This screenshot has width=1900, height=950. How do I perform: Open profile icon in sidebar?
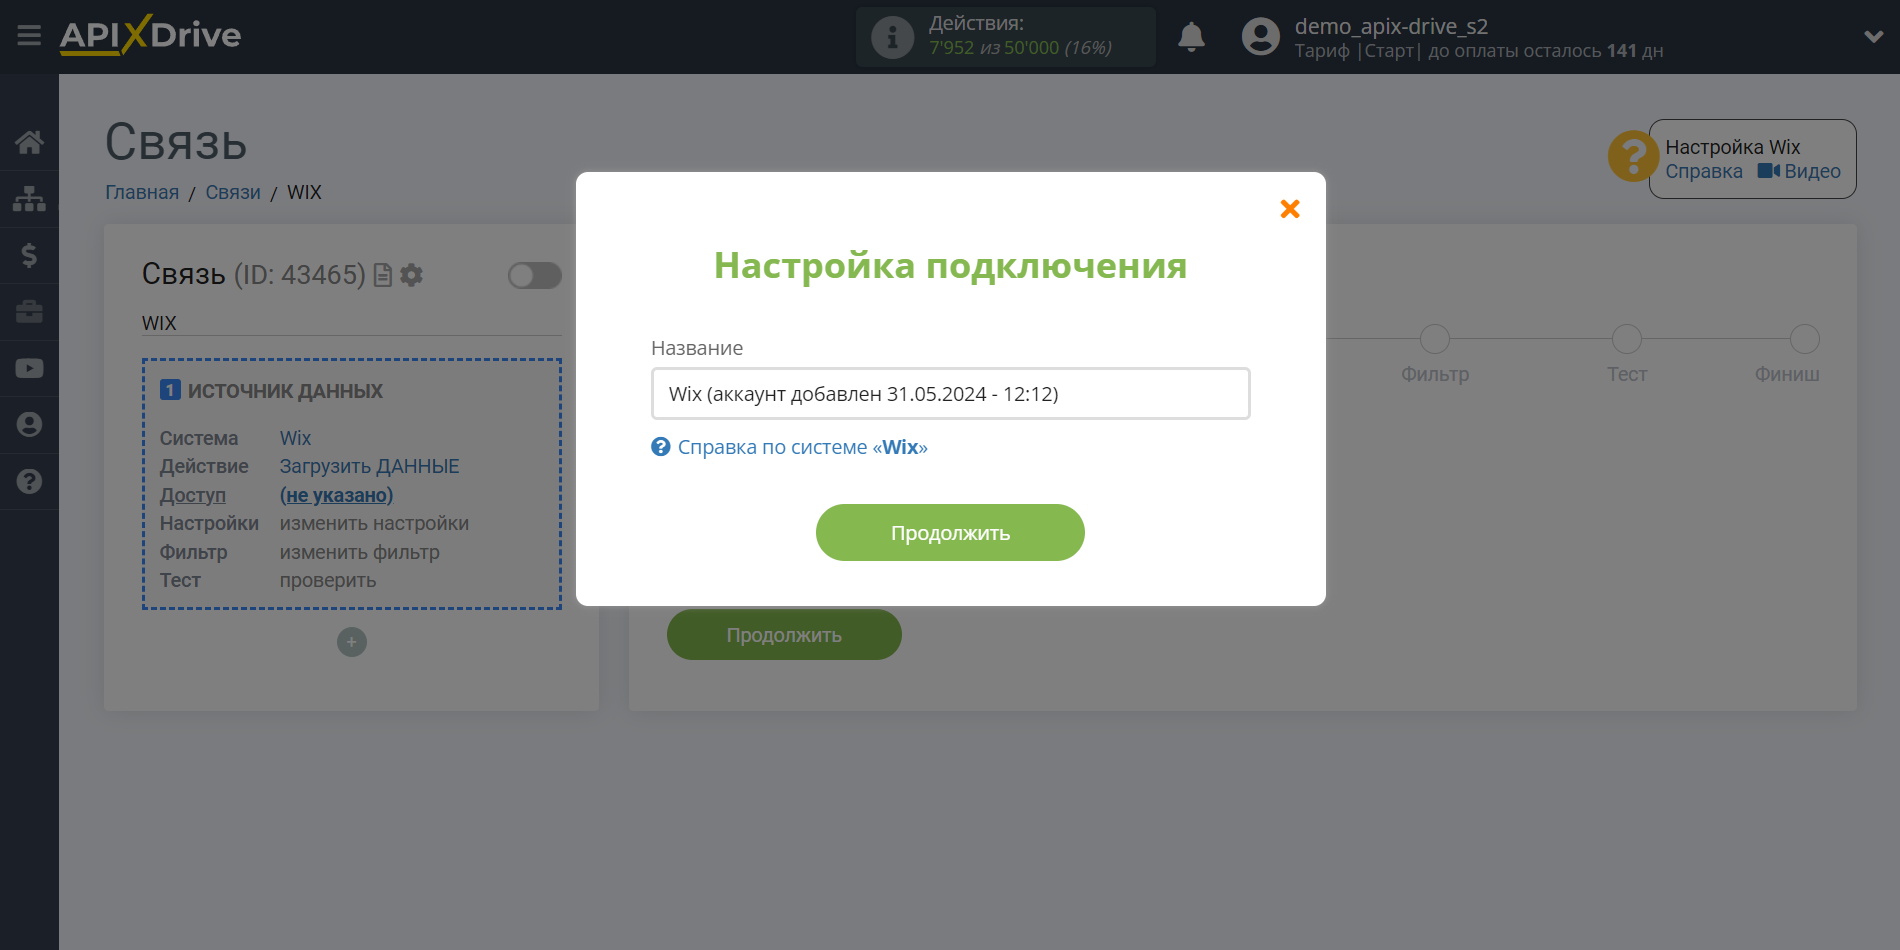(x=29, y=425)
